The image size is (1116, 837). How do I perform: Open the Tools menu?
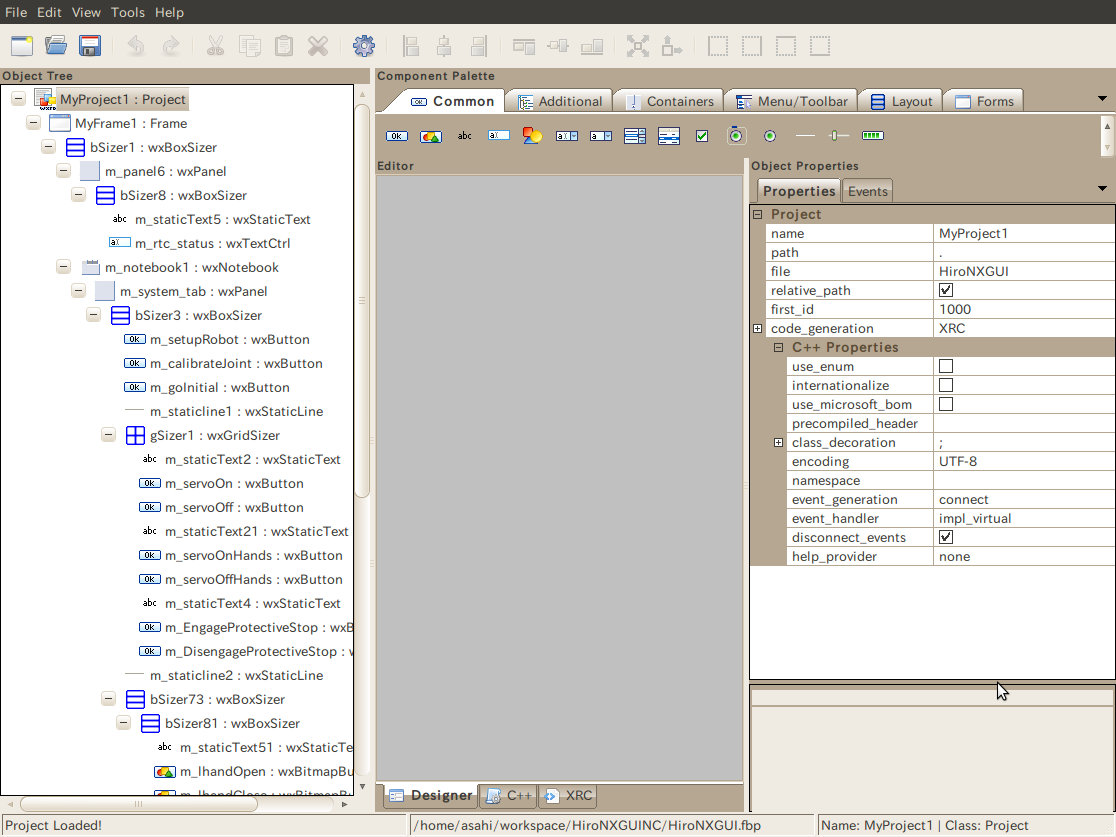coord(127,12)
